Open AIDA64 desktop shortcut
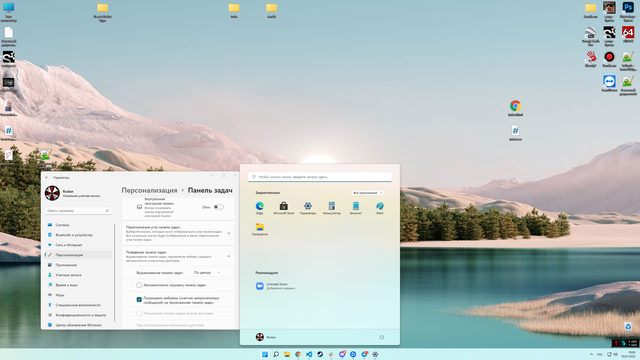Image resolution: width=640 pixels, height=360 pixels. coord(628,34)
